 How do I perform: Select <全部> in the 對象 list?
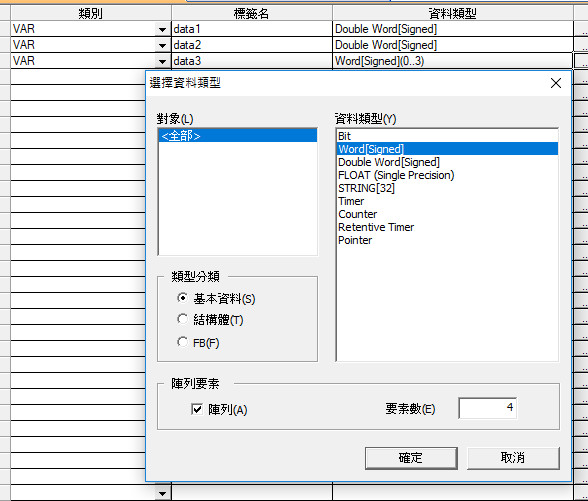point(238,136)
